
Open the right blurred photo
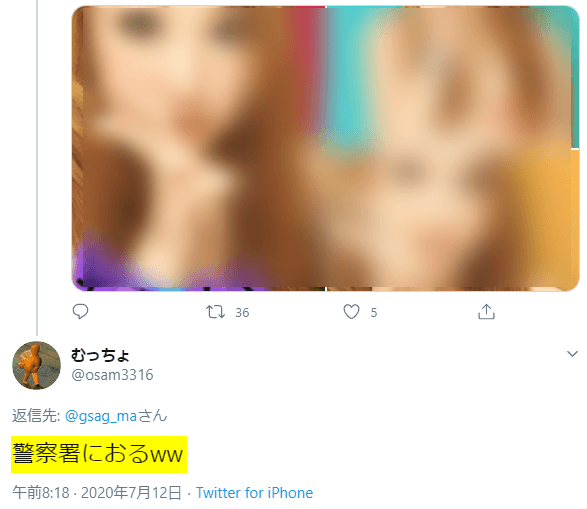coord(453,148)
